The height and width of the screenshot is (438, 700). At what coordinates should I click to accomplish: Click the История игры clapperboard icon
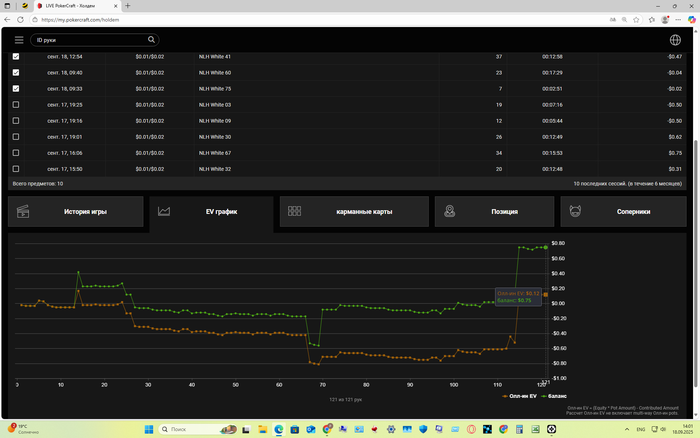coord(23,212)
